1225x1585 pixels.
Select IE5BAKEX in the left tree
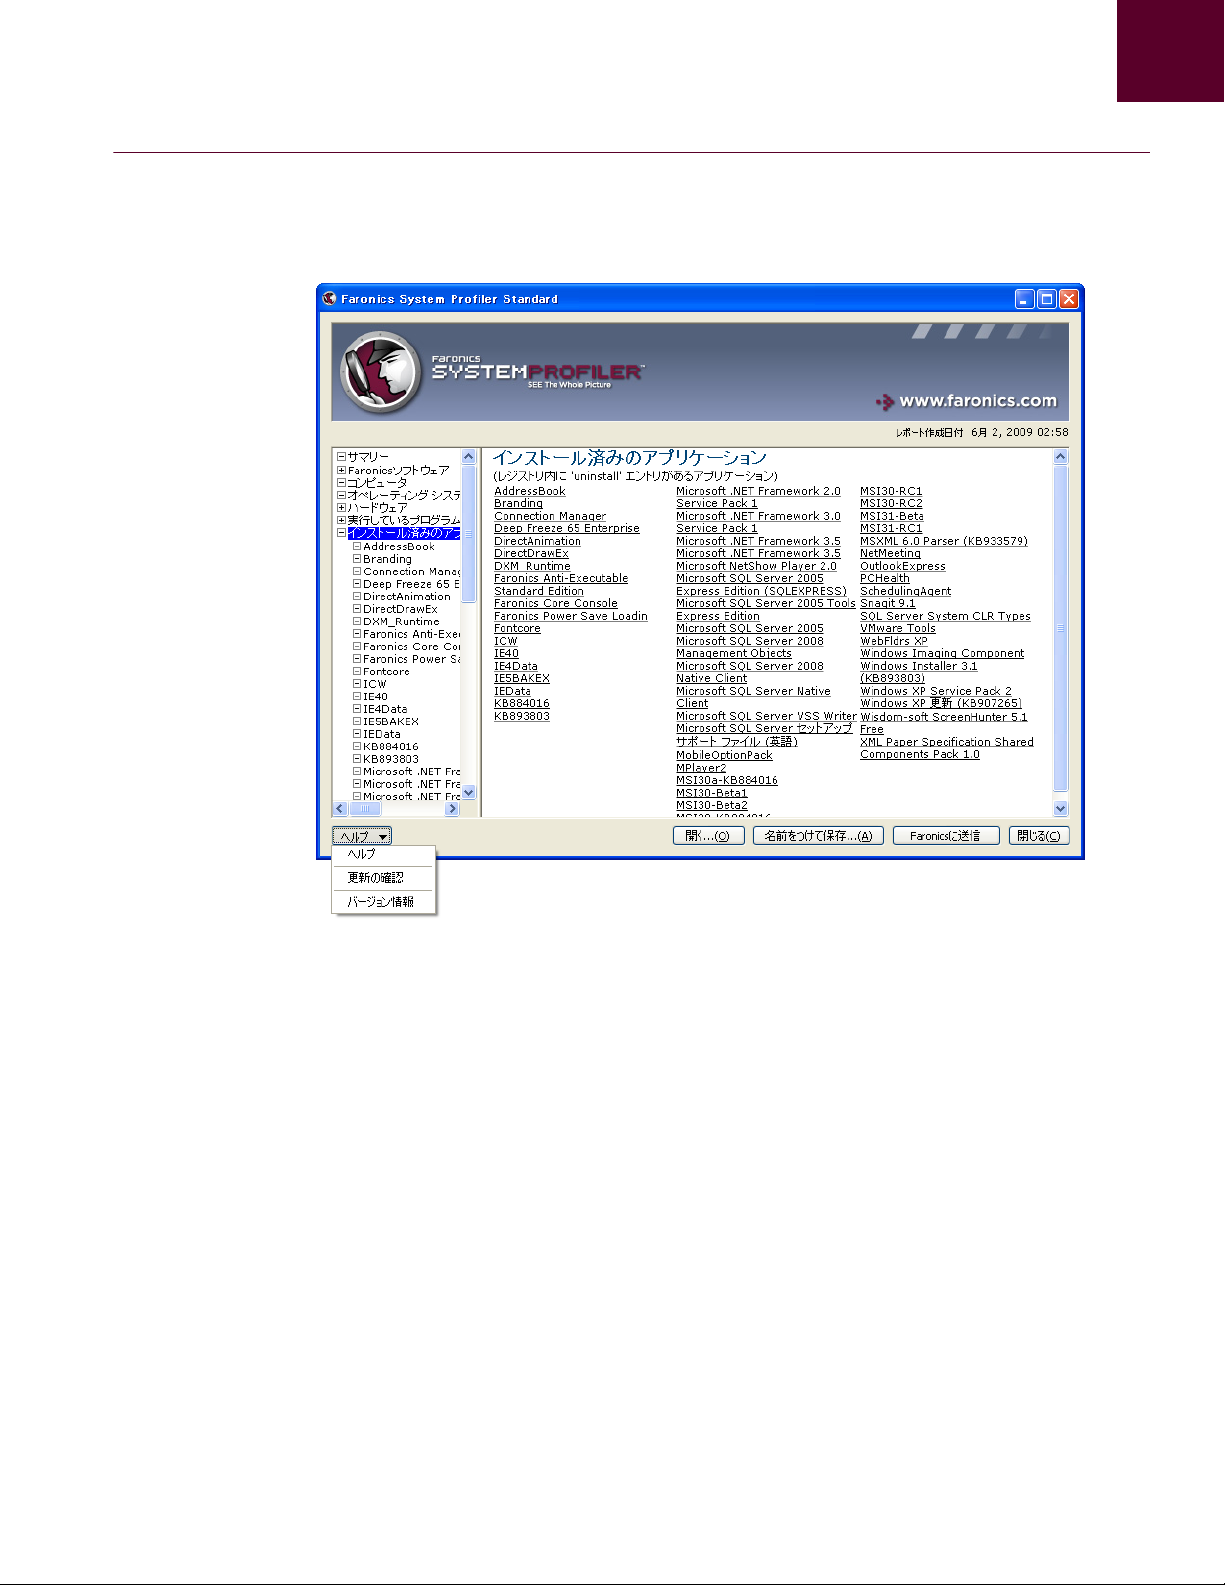(391, 722)
